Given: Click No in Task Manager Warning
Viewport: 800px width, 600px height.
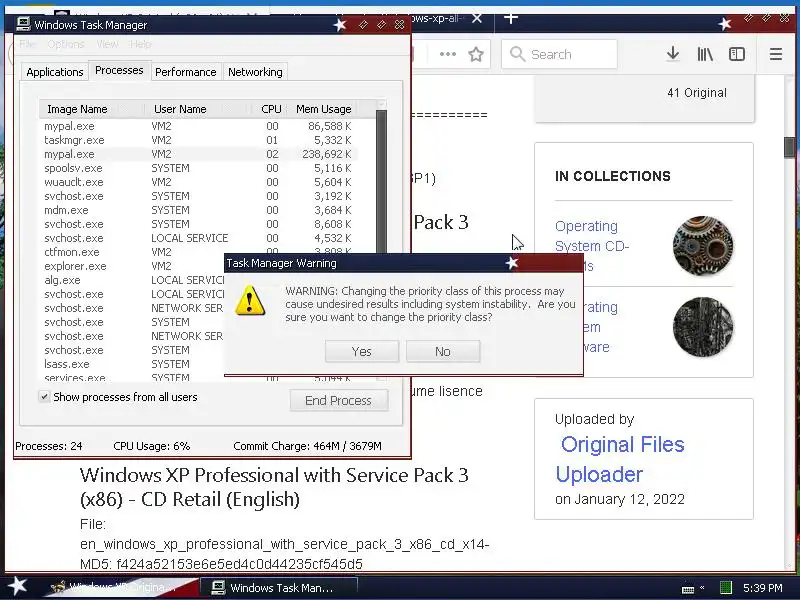Looking at the screenshot, I should click(x=442, y=352).
